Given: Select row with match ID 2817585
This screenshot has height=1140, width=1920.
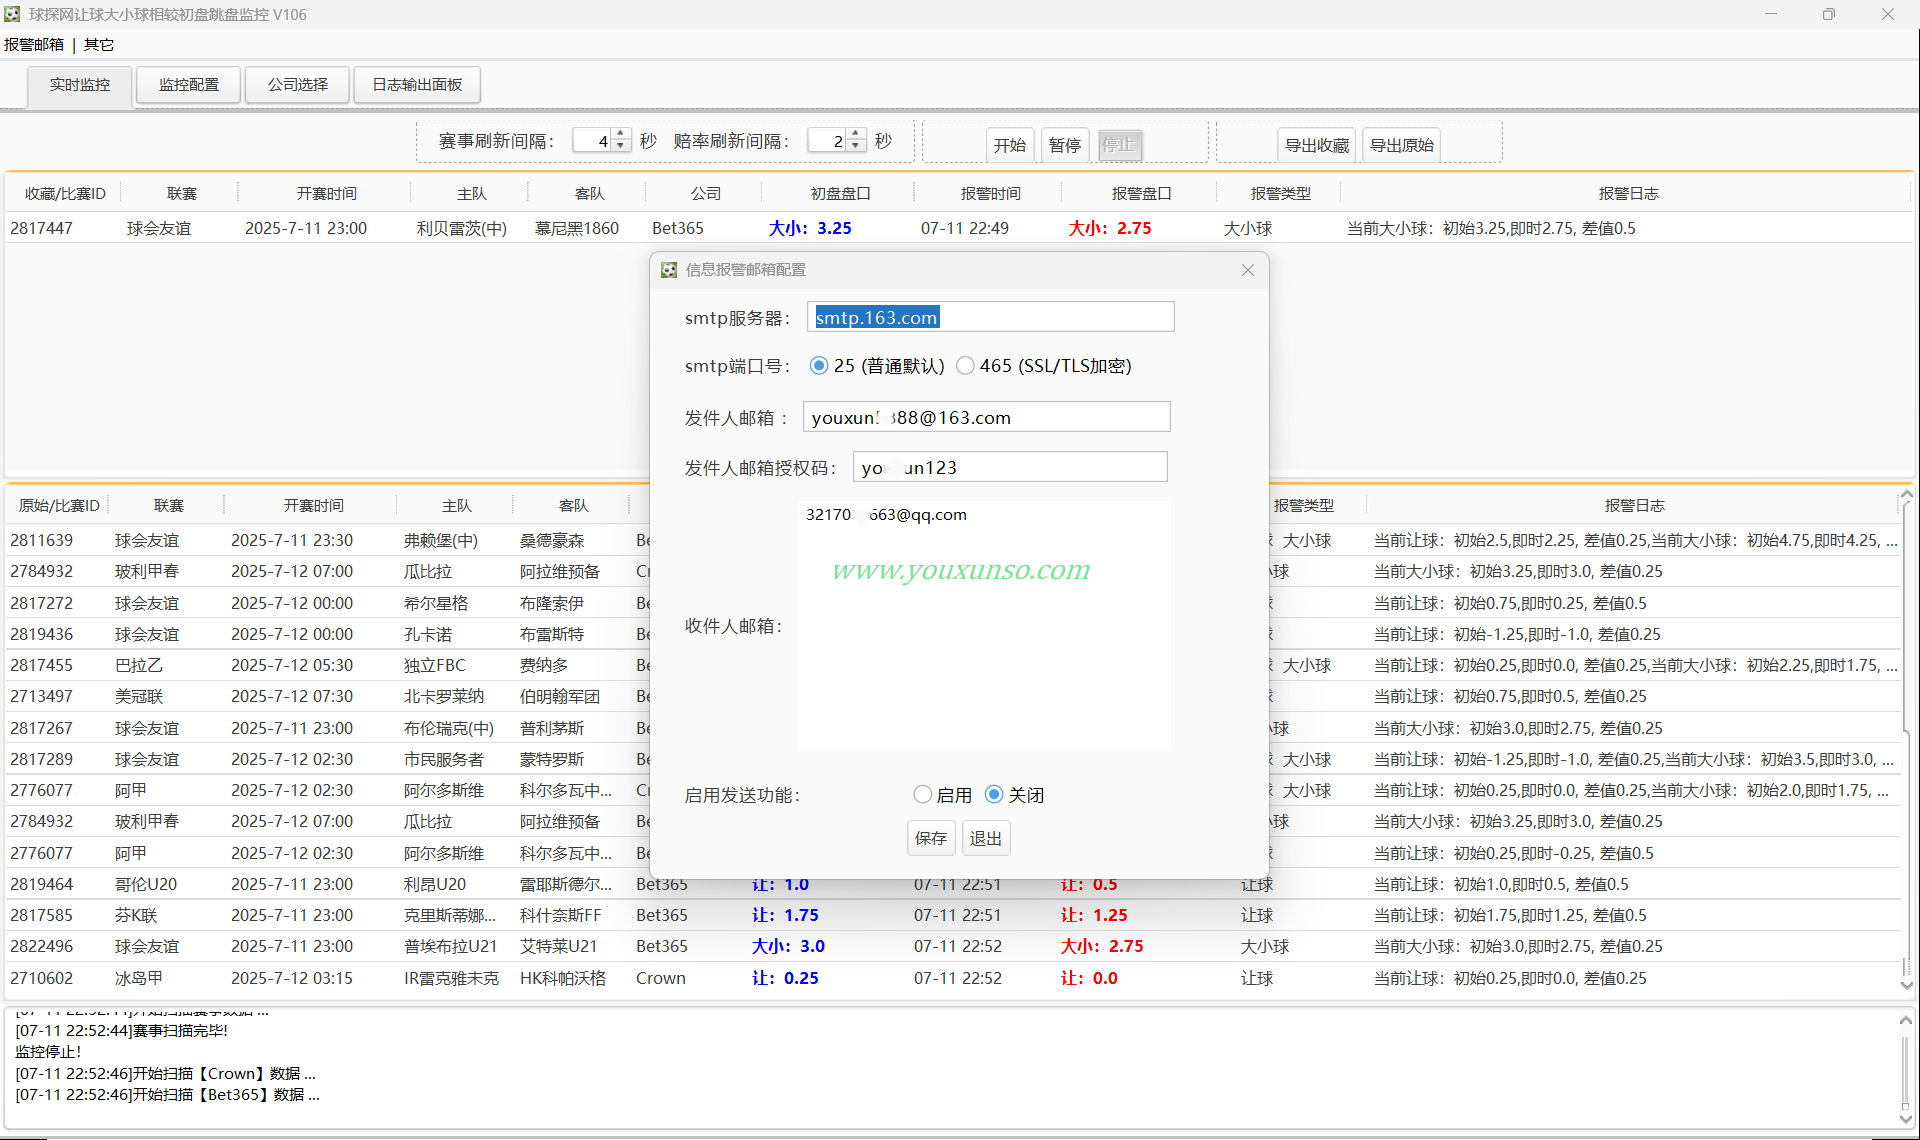Looking at the screenshot, I should click(952, 915).
